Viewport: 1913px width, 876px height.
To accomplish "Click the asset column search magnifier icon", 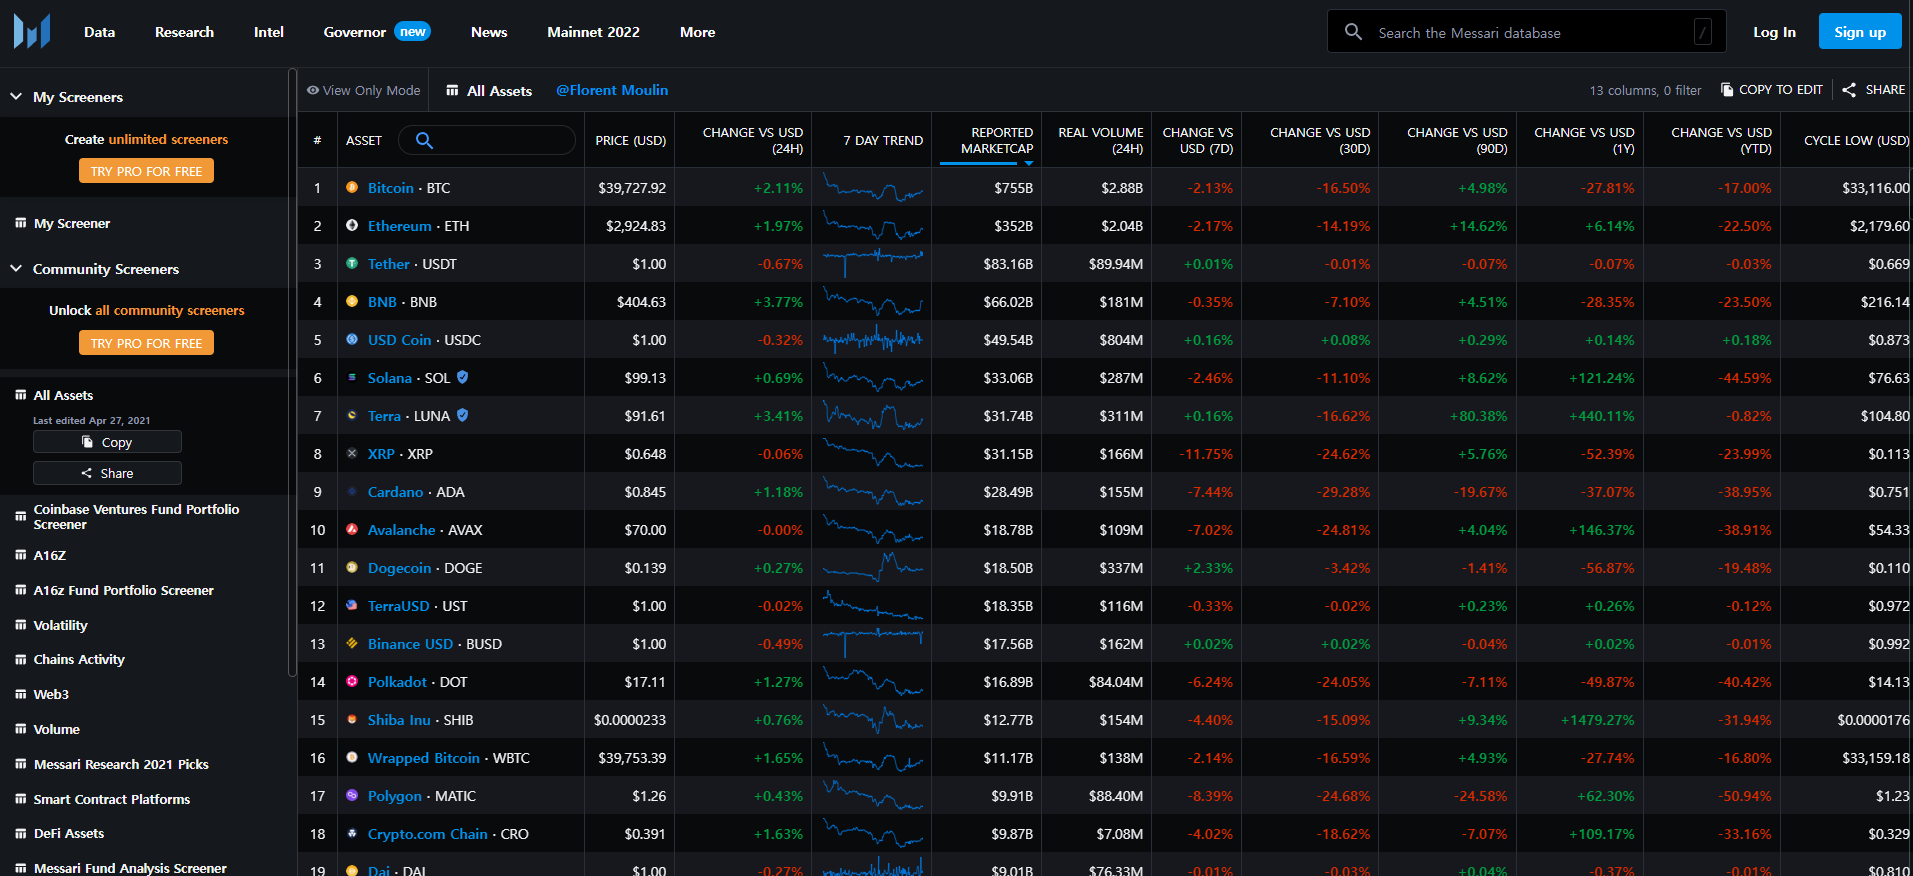I will [x=424, y=140].
